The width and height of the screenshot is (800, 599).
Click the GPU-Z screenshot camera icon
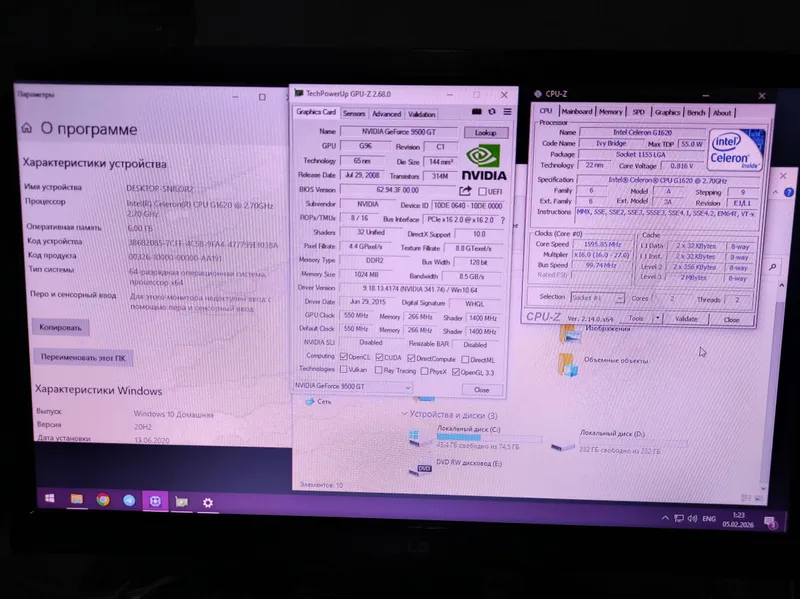[477, 112]
